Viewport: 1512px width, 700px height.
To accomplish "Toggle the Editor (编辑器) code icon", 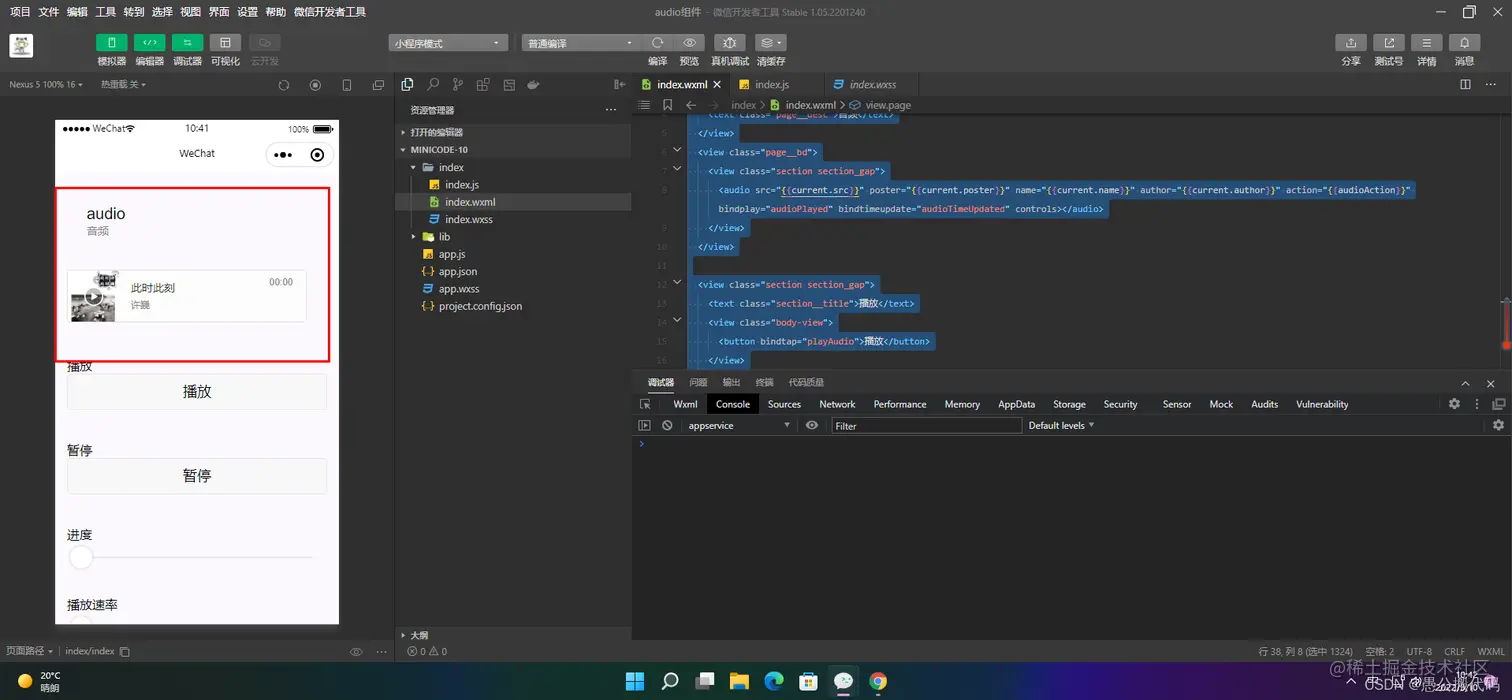I will click(x=149, y=43).
